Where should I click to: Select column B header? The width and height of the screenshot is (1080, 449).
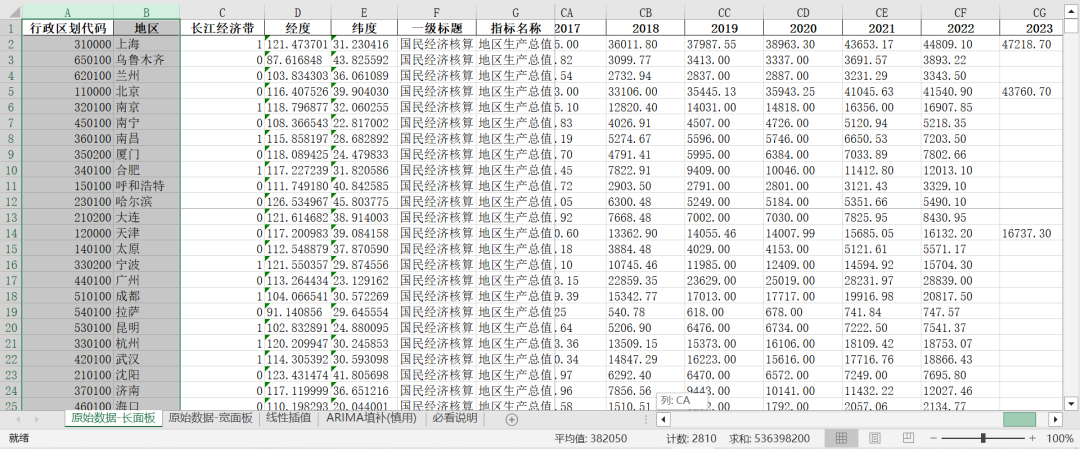click(x=147, y=12)
